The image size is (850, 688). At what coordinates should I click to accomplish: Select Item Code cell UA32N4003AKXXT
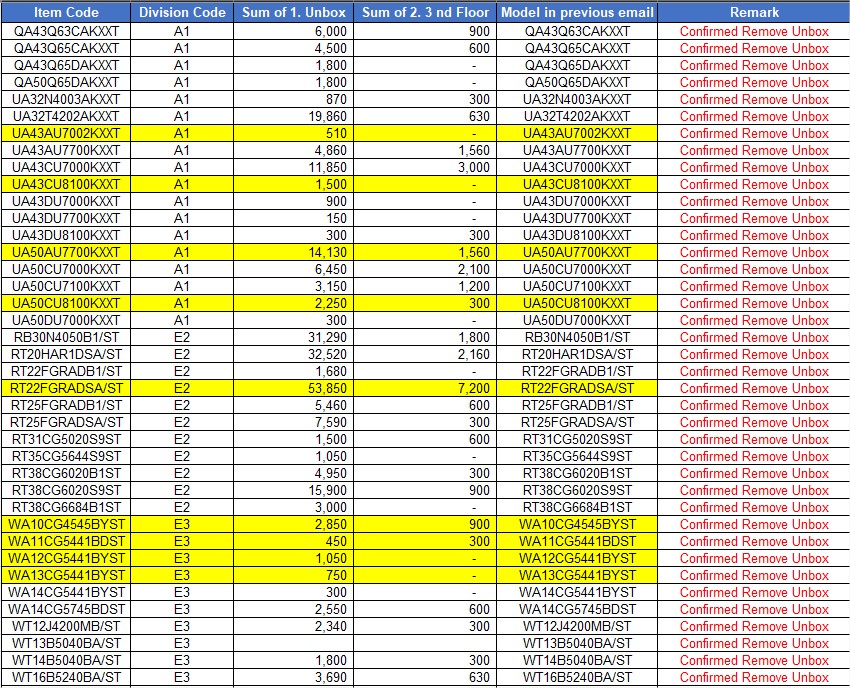[66, 99]
